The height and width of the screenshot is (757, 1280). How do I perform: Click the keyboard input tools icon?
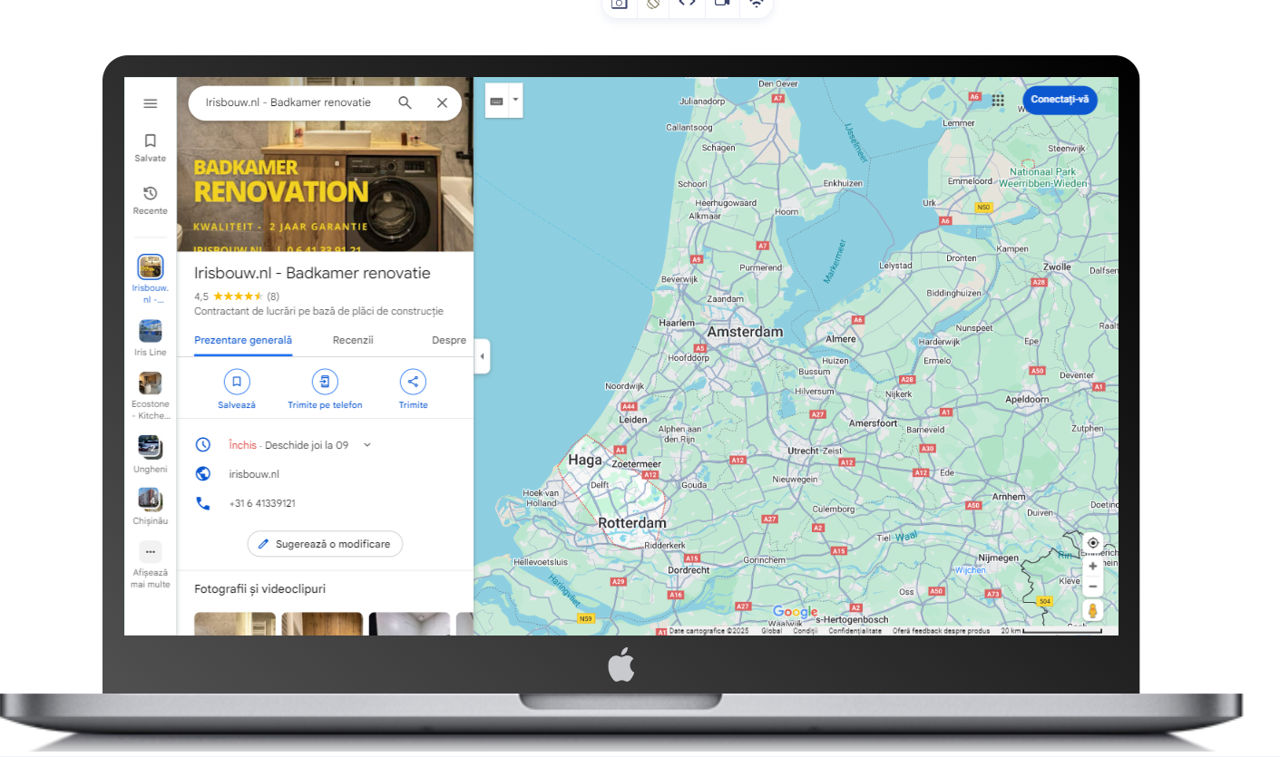pyautogui.click(x=496, y=101)
